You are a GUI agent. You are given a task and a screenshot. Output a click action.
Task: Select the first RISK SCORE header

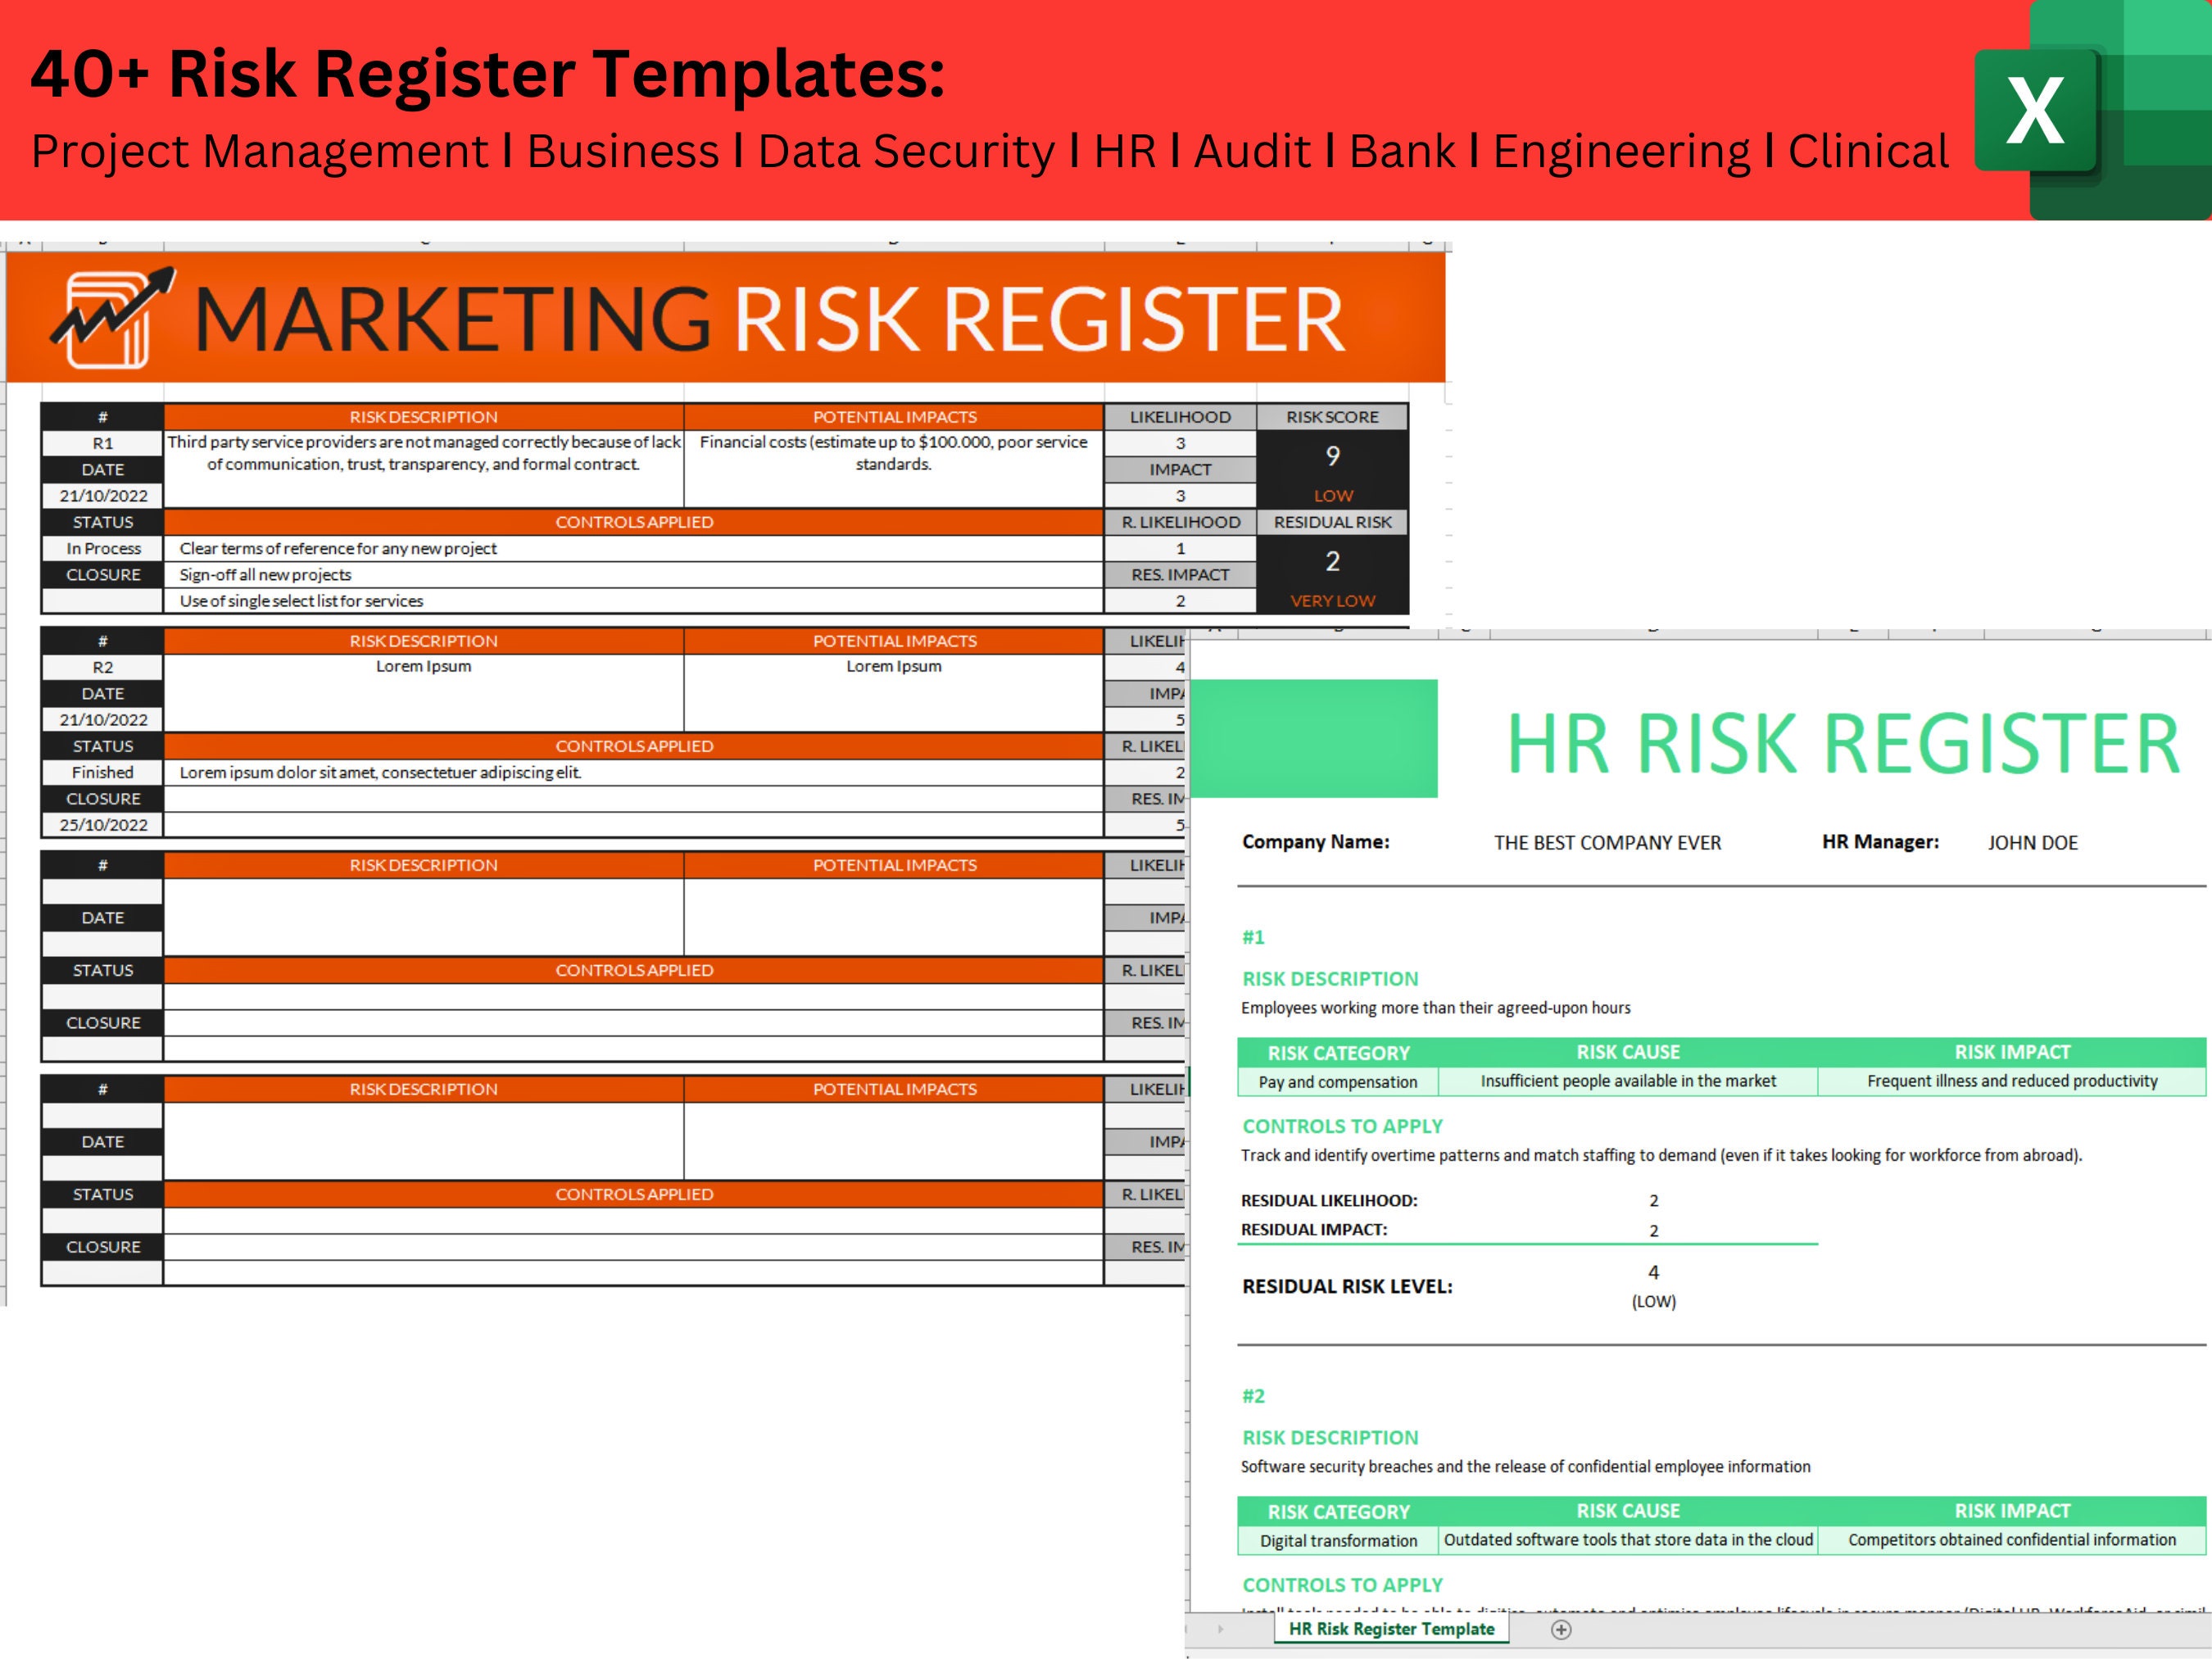[x=1333, y=417]
